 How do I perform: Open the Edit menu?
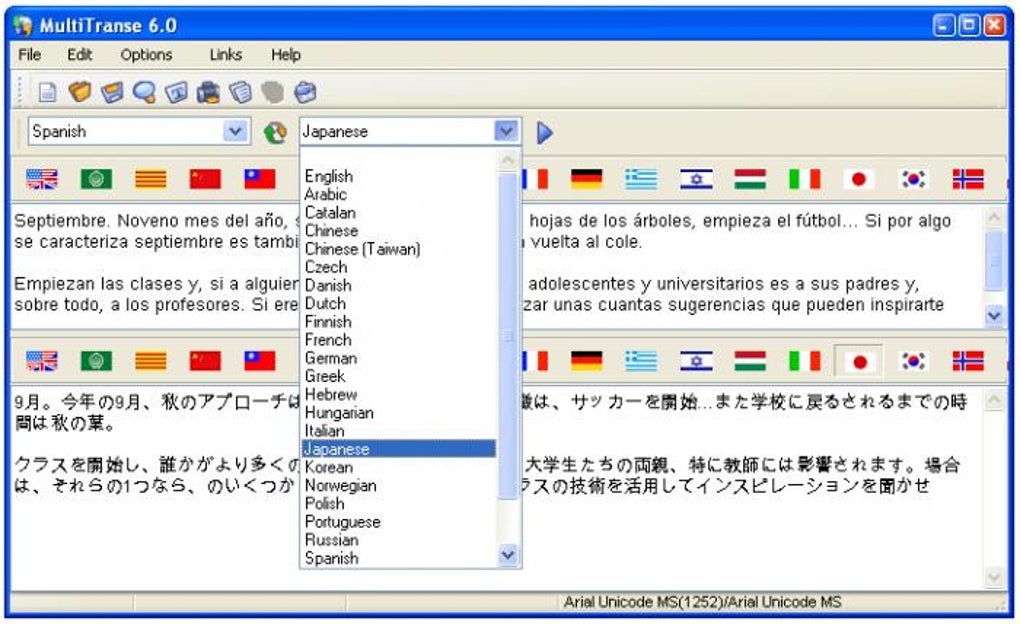click(79, 55)
